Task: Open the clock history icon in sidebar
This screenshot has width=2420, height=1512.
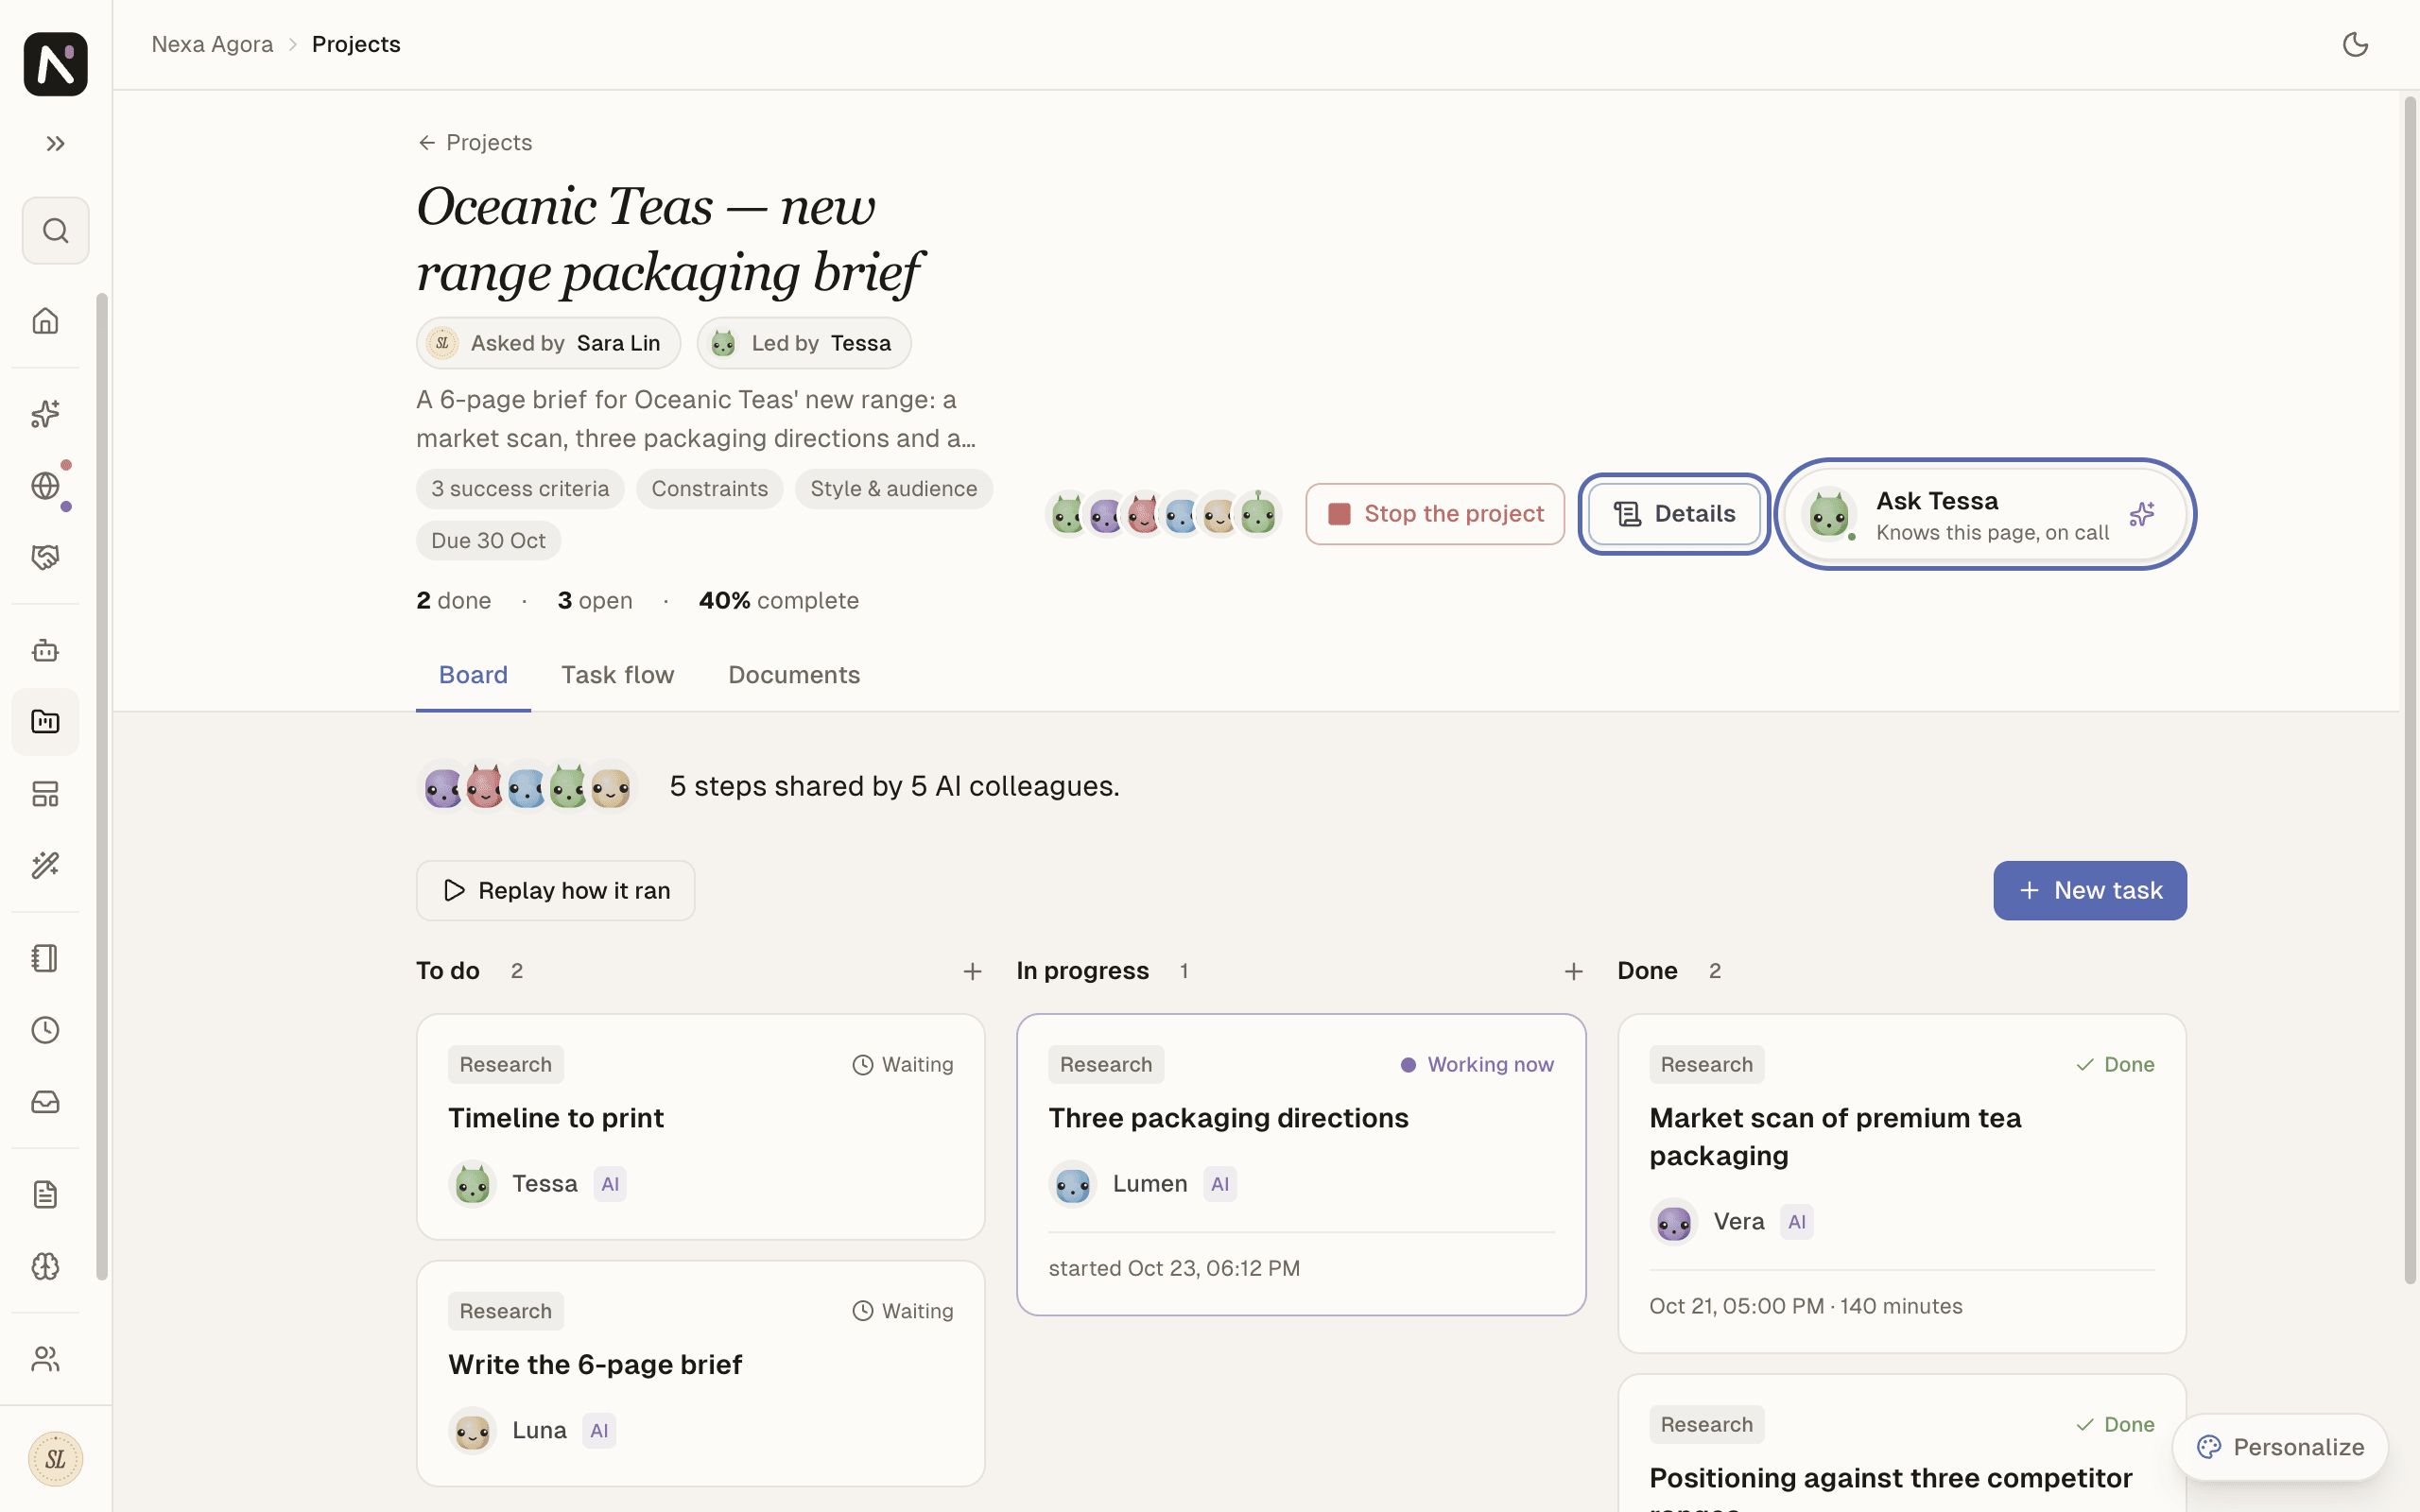Action: (45, 1030)
